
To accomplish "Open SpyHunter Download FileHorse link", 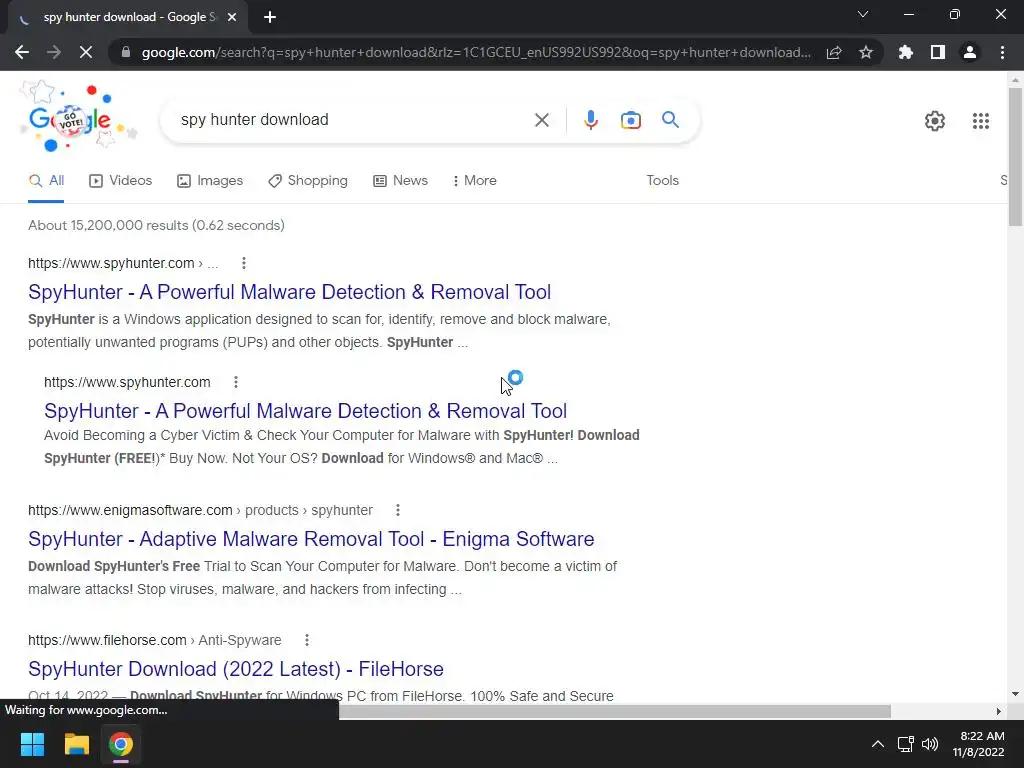I will point(236,669).
